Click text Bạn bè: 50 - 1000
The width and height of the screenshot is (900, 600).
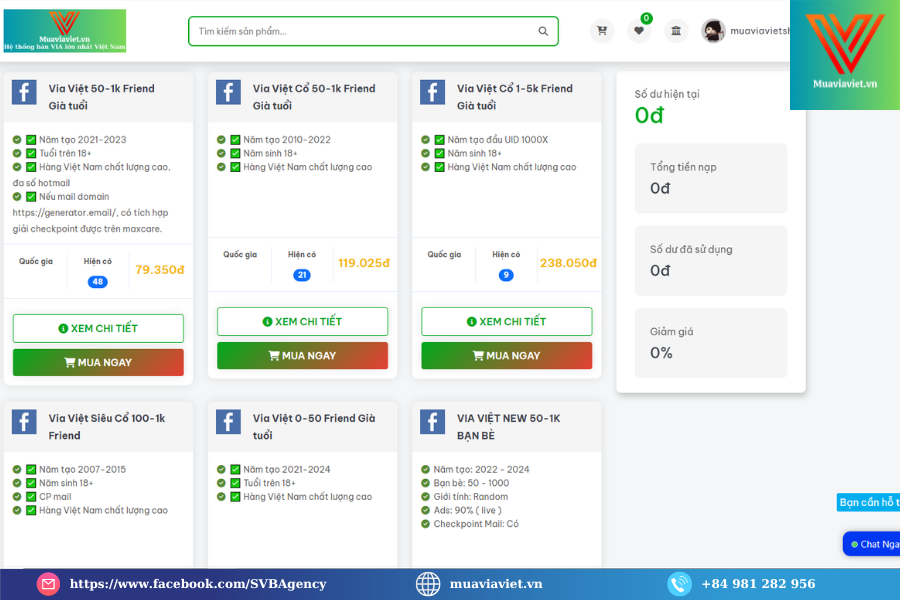point(471,483)
